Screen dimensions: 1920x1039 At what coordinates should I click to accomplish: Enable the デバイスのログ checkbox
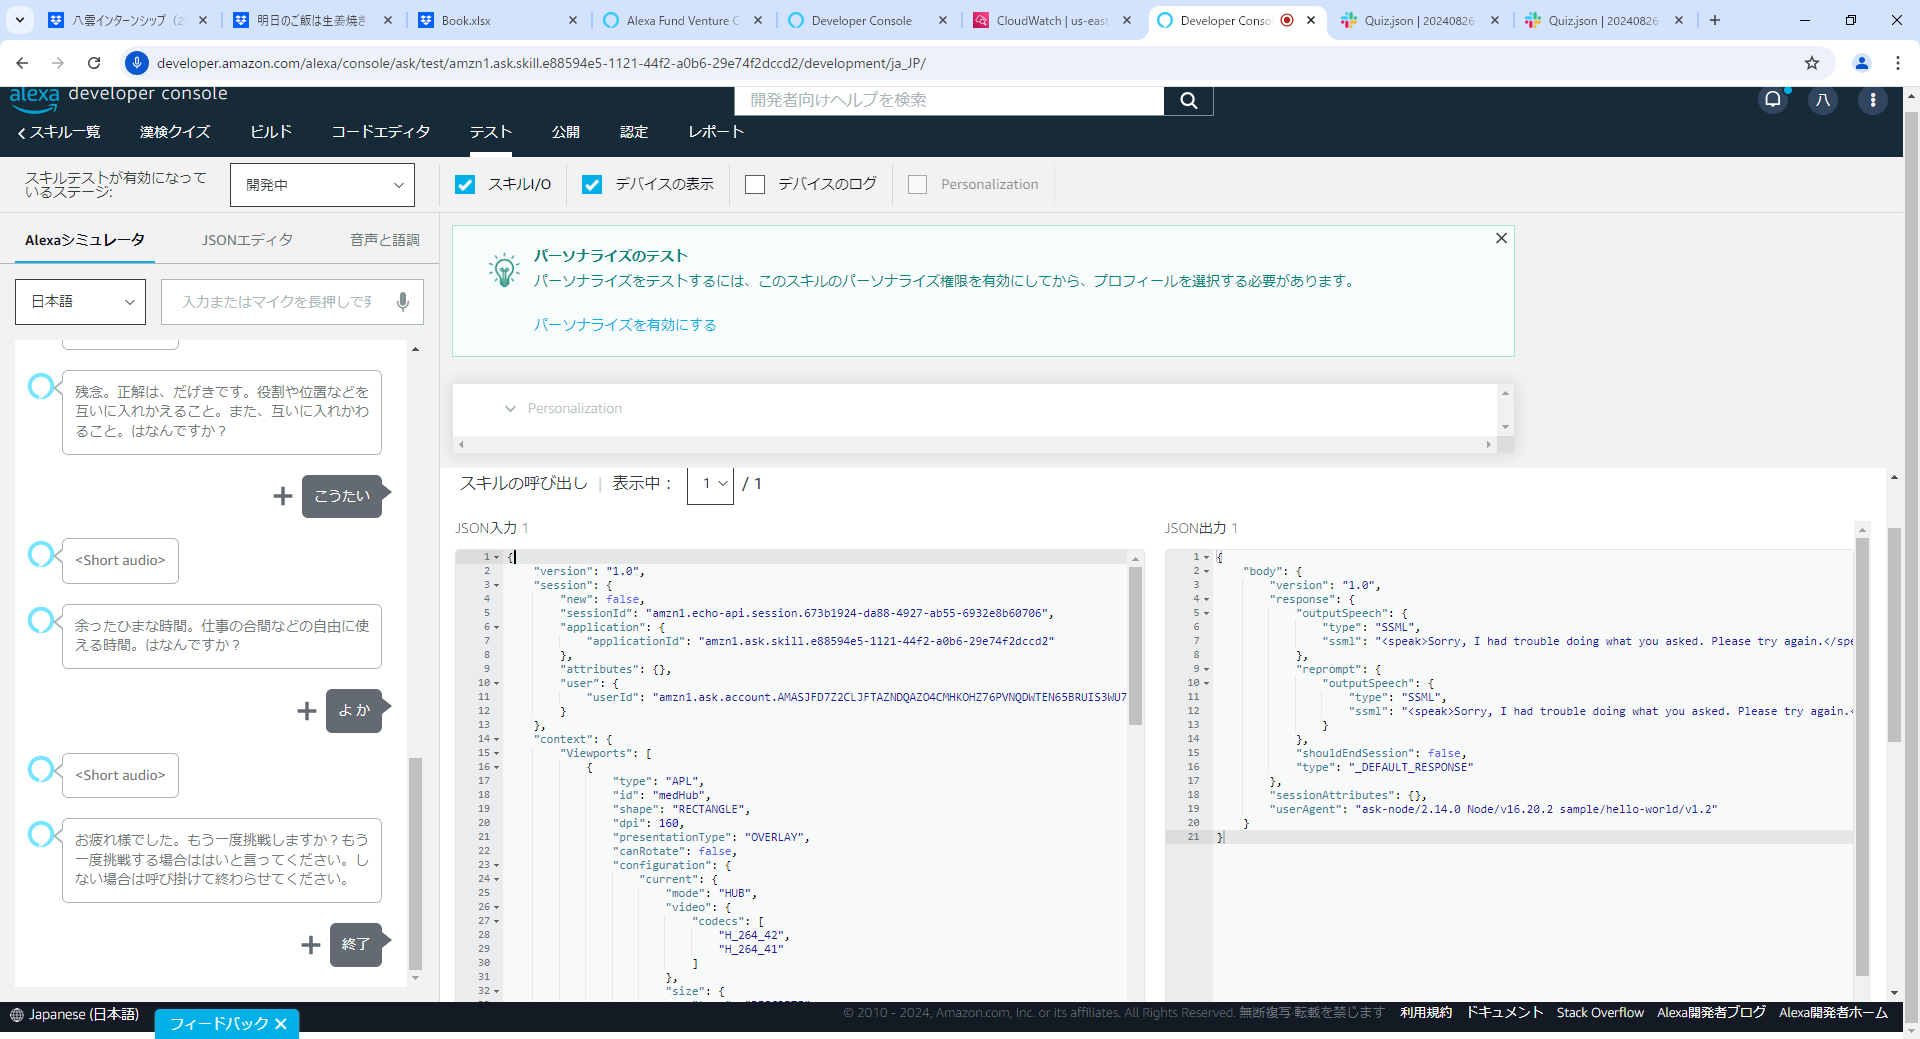[755, 184]
